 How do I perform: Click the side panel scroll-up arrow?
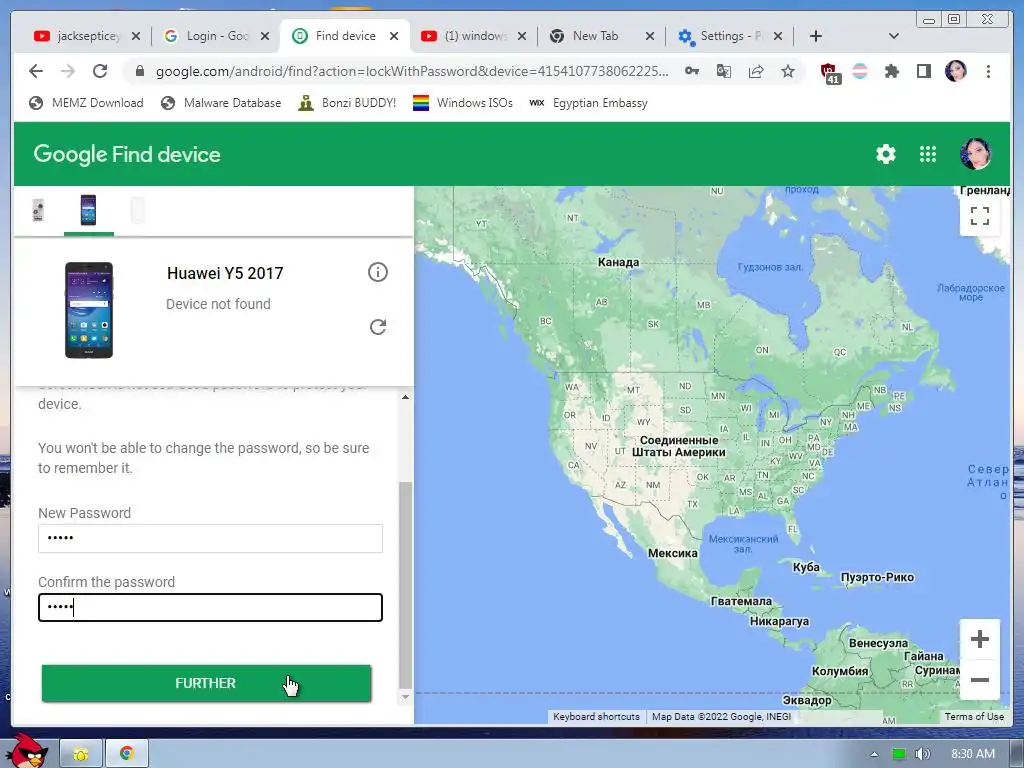(406, 397)
